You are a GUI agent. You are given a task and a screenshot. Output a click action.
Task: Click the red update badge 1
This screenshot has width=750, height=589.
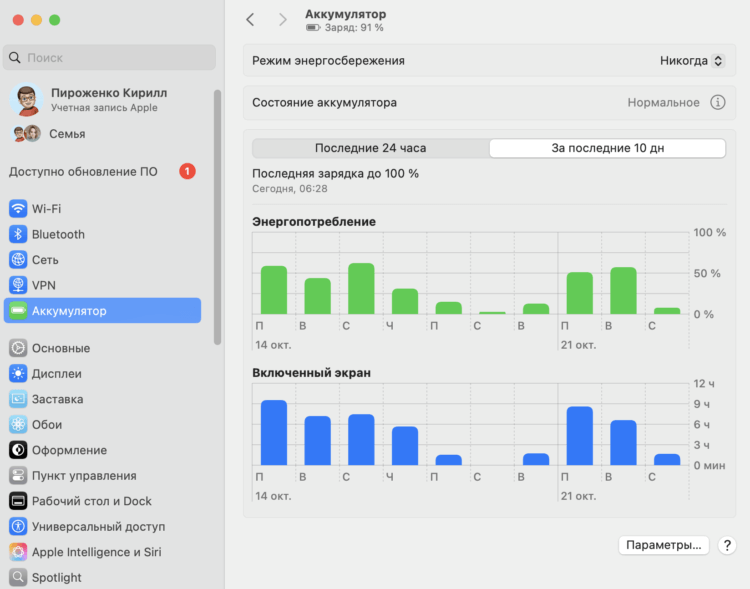coord(188,171)
